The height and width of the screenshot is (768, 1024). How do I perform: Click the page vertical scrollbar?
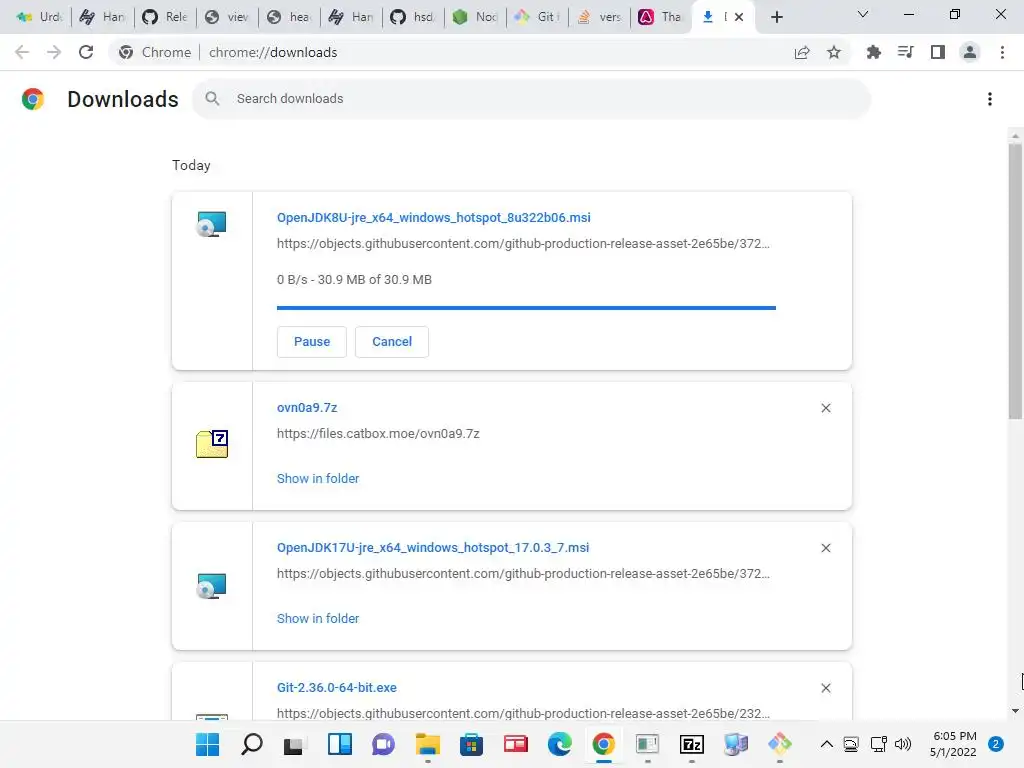[x=1015, y=281]
